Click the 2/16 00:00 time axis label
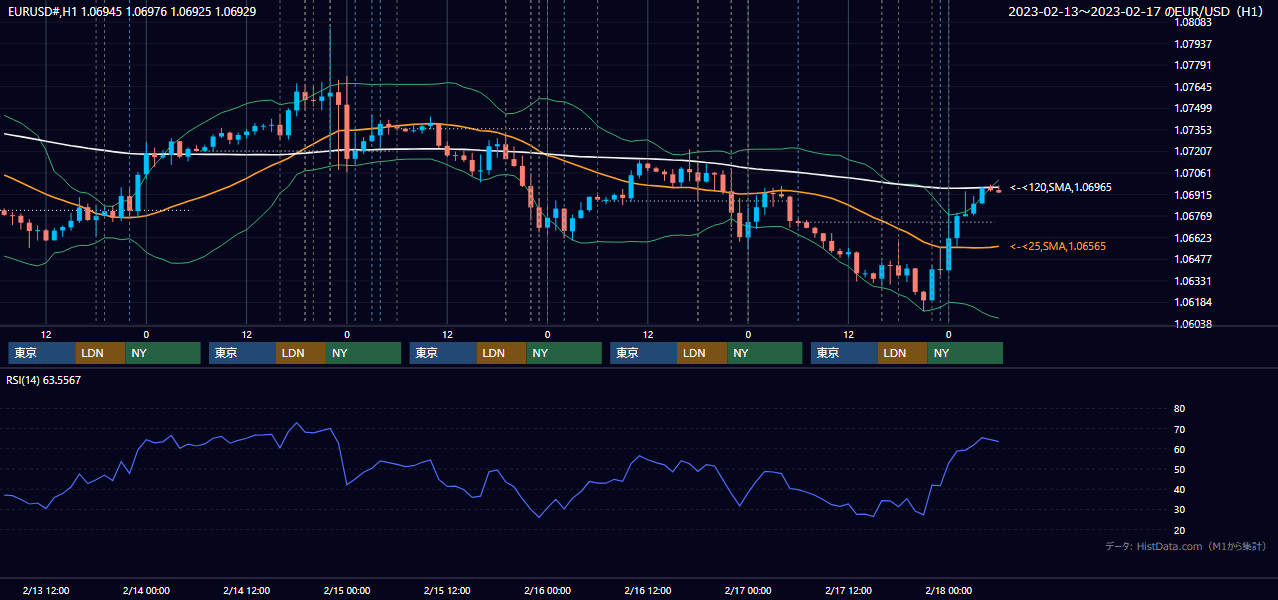Image resolution: width=1278 pixels, height=600 pixels. click(547, 590)
